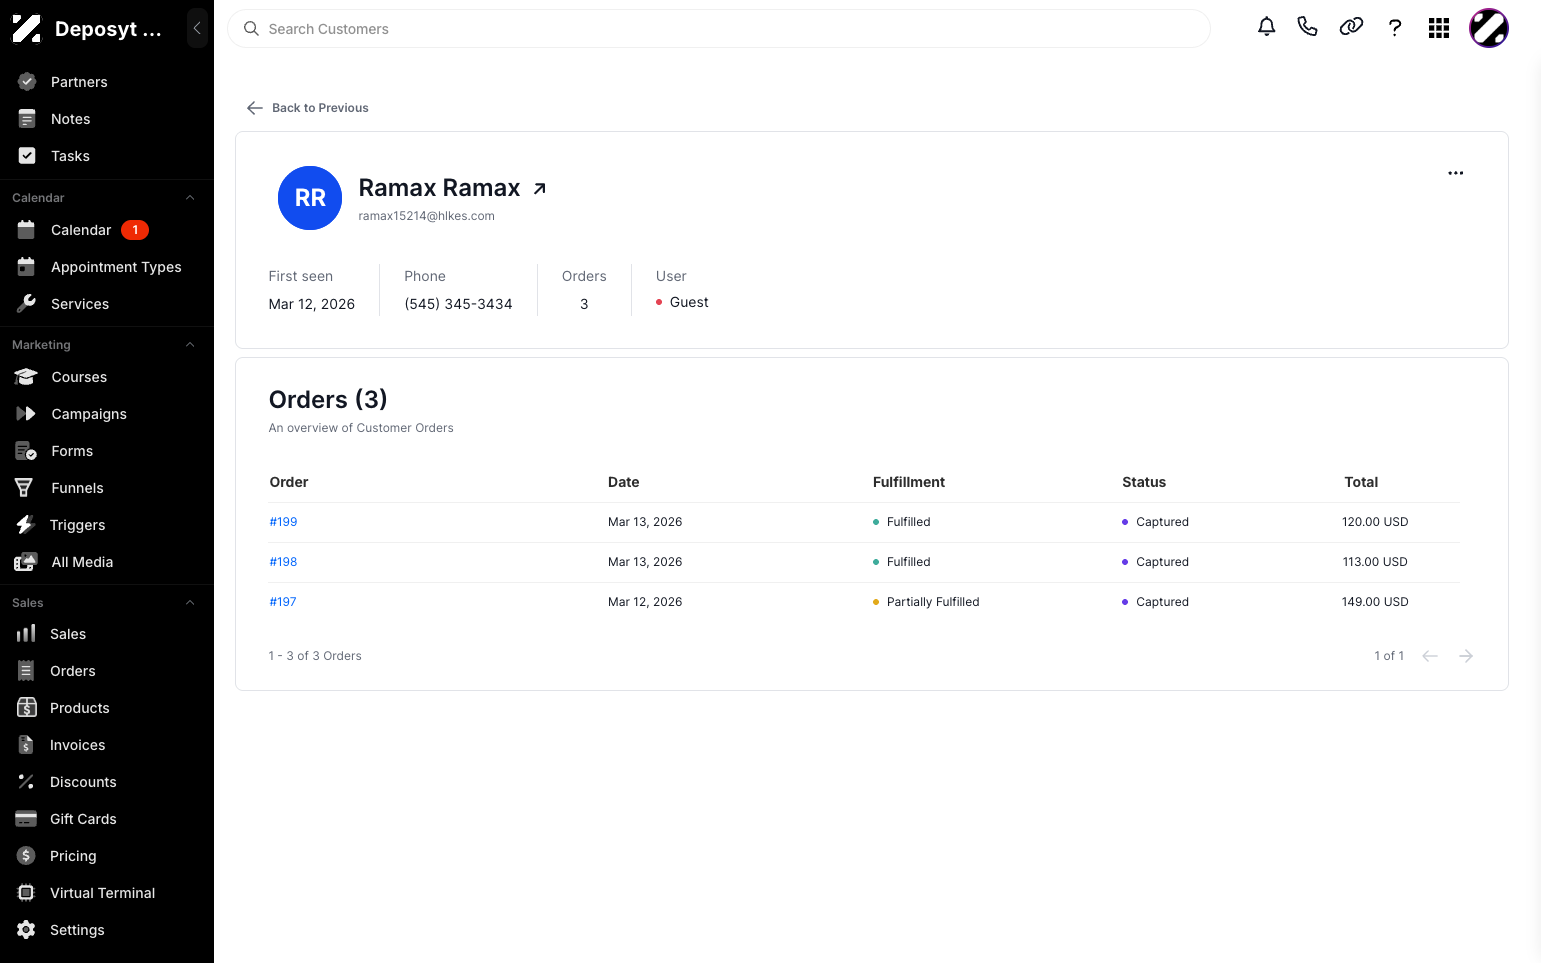1541x963 pixels.
Task: Open the three-dot customer options menu
Action: click(x=1455, y=173)
